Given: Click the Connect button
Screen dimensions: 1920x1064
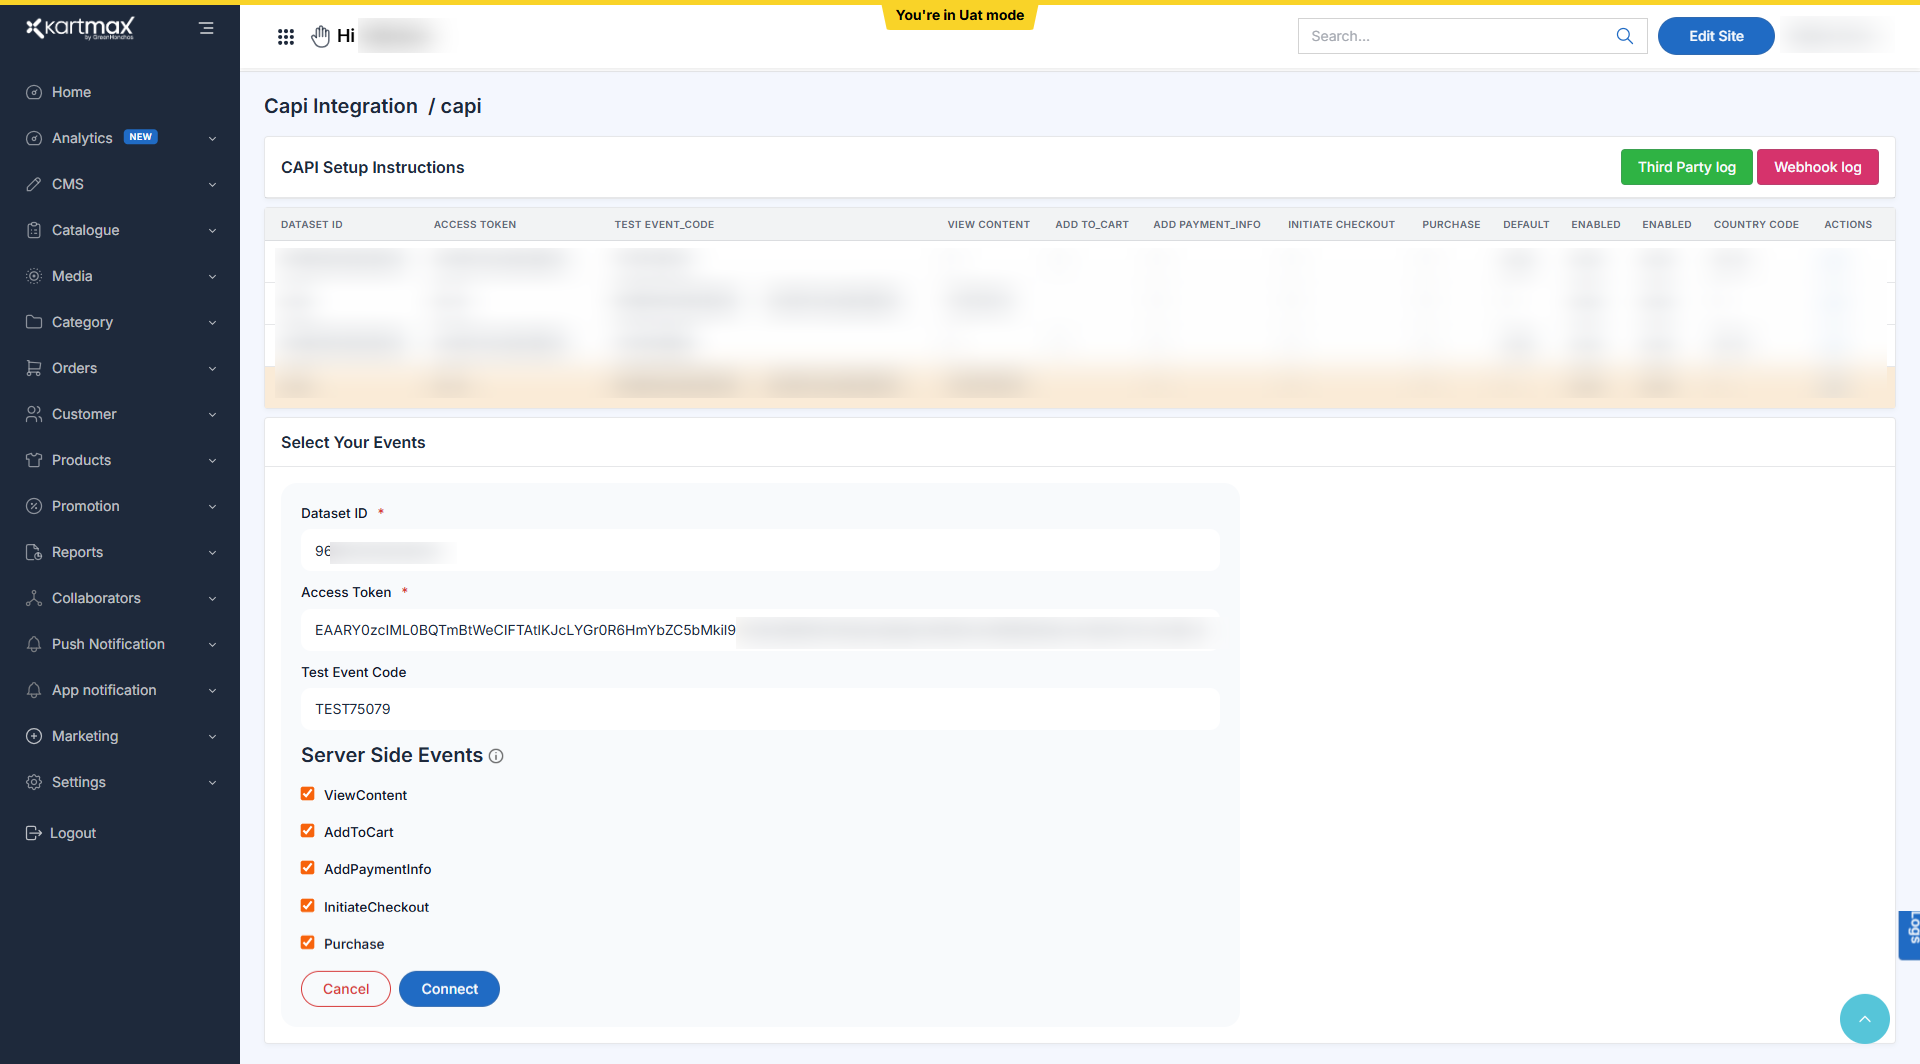Looking at the screenshot, I should [x=449, y=989].
